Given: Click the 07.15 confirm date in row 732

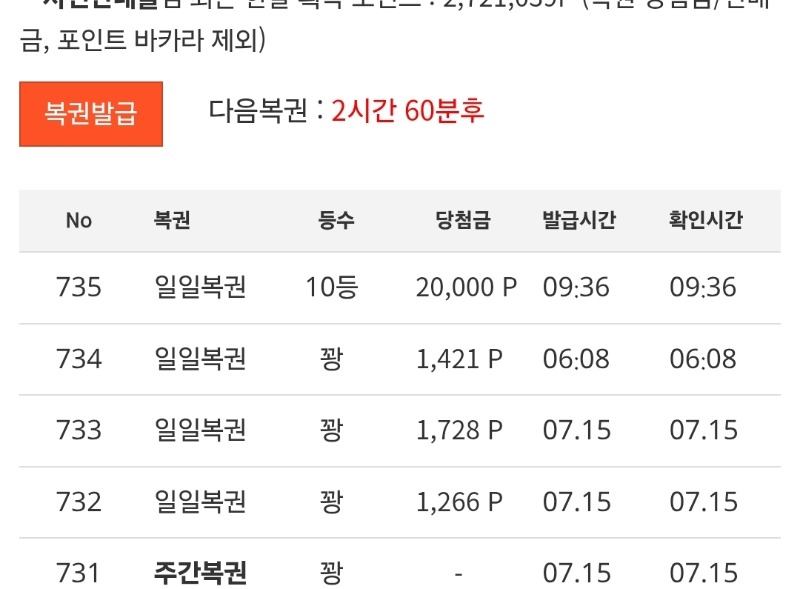Looking at the screenshot, I should tap(704, 502).
